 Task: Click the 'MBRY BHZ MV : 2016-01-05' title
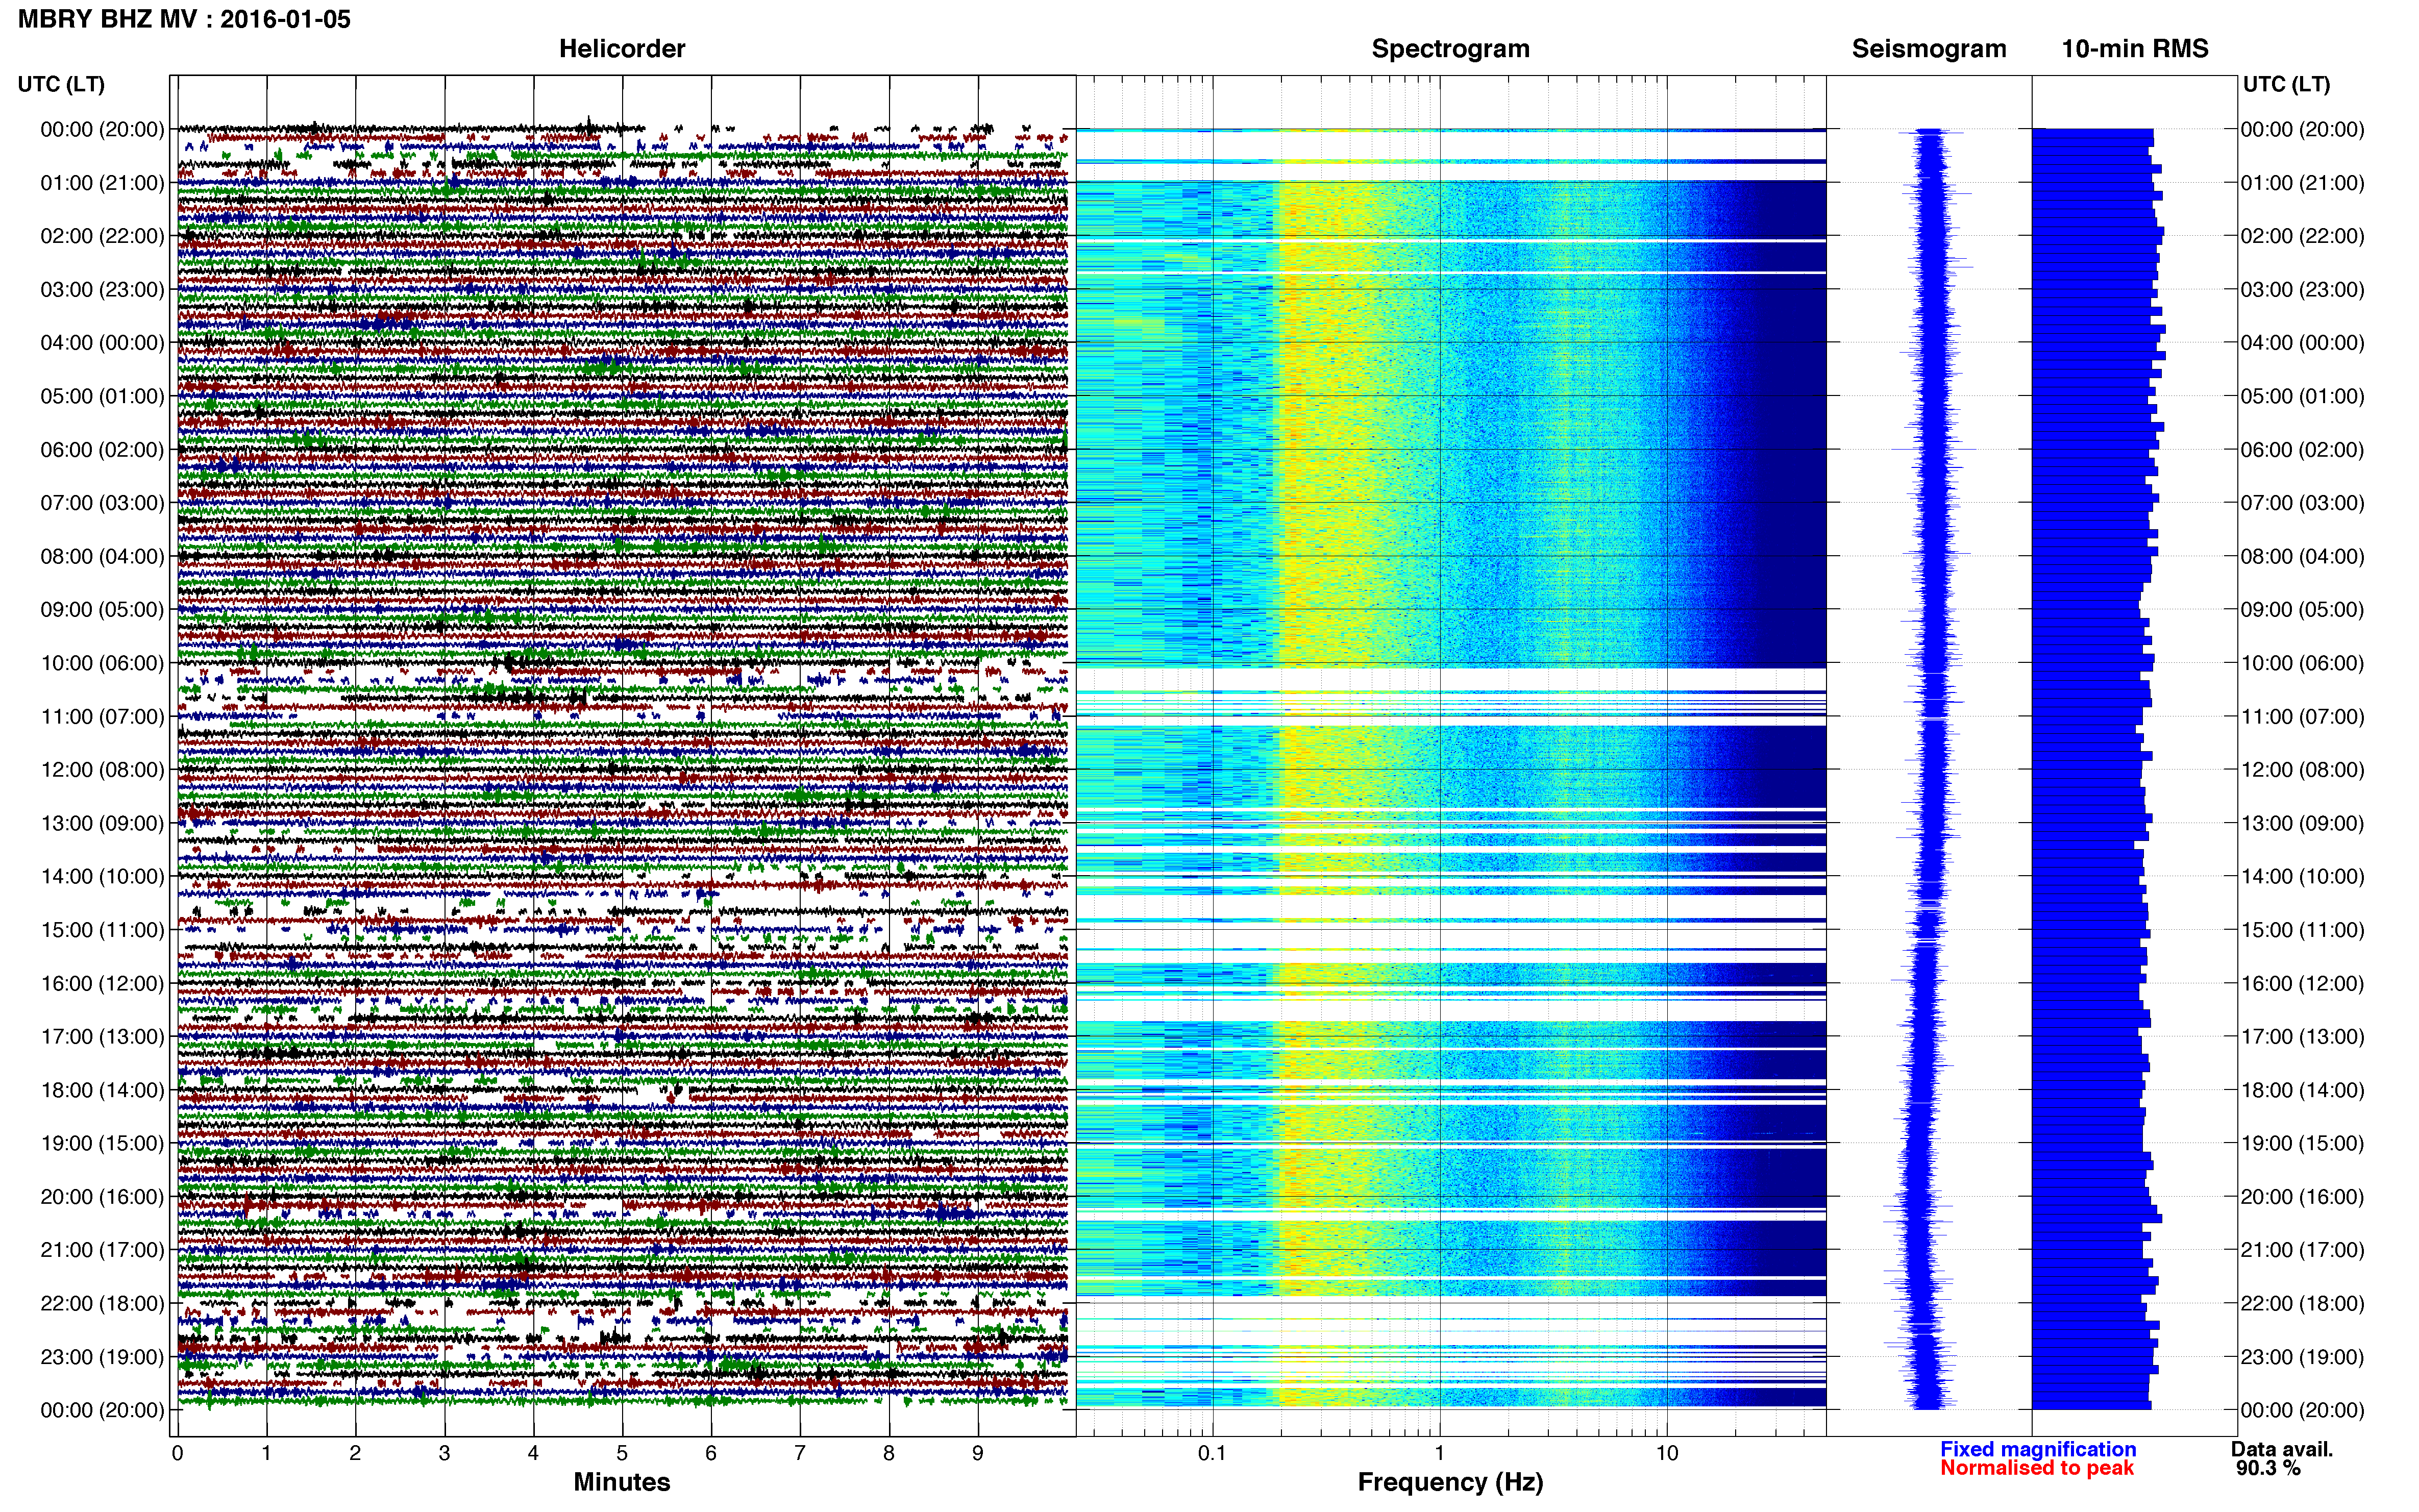point(184,19)
